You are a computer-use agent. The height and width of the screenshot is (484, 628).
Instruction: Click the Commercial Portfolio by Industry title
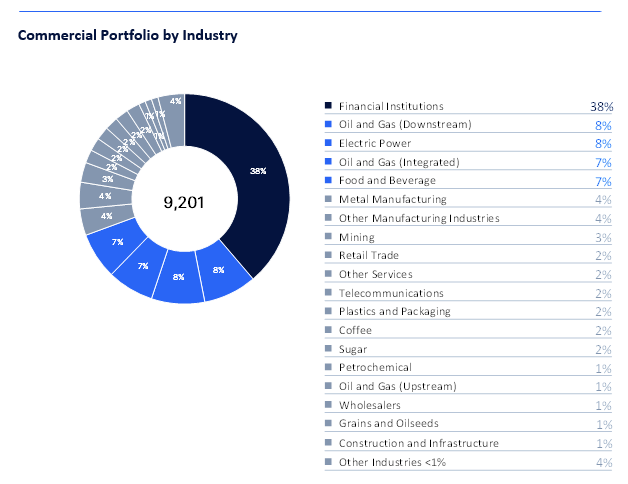point(127,36)
